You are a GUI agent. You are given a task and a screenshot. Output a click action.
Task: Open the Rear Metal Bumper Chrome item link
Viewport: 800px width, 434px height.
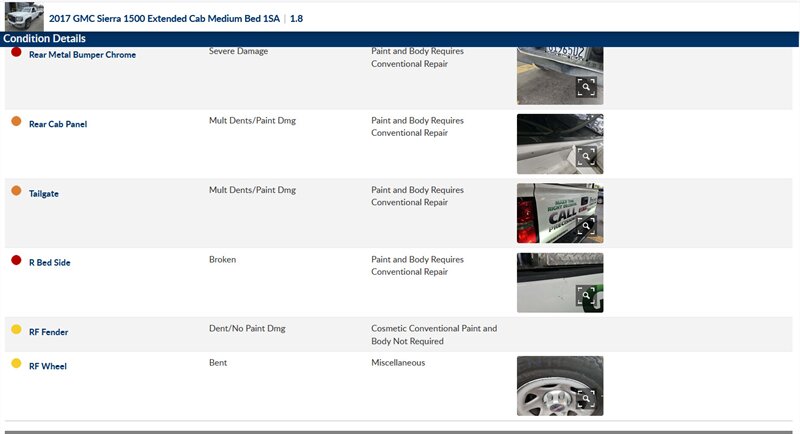point(82,55)
